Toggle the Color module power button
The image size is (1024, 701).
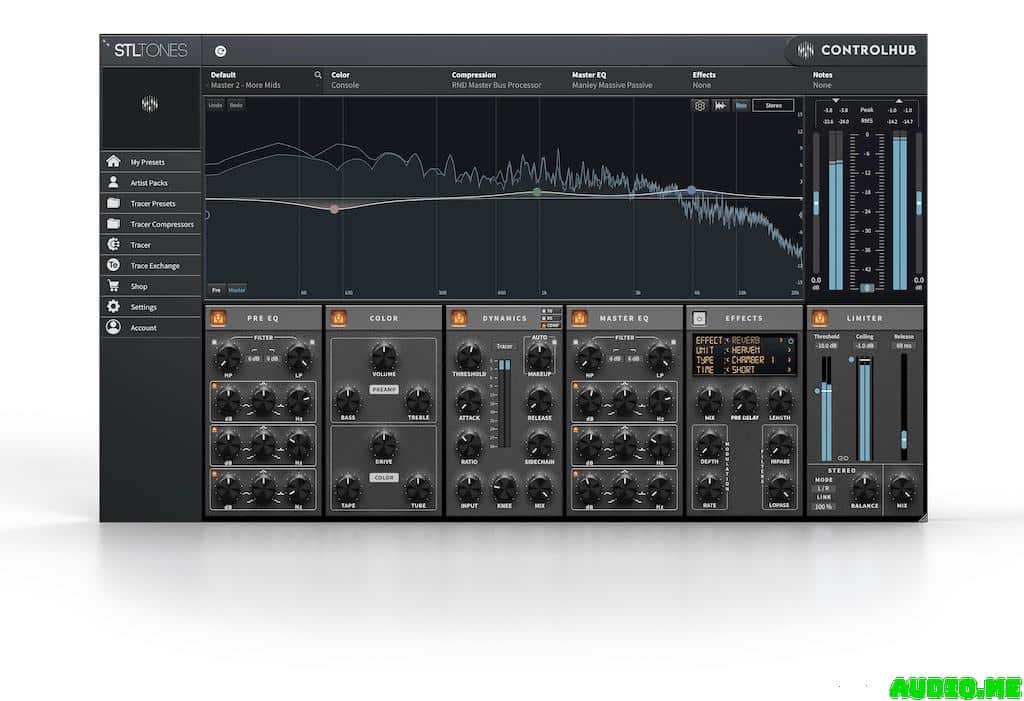pyautogui.click(x=338, y=318)
